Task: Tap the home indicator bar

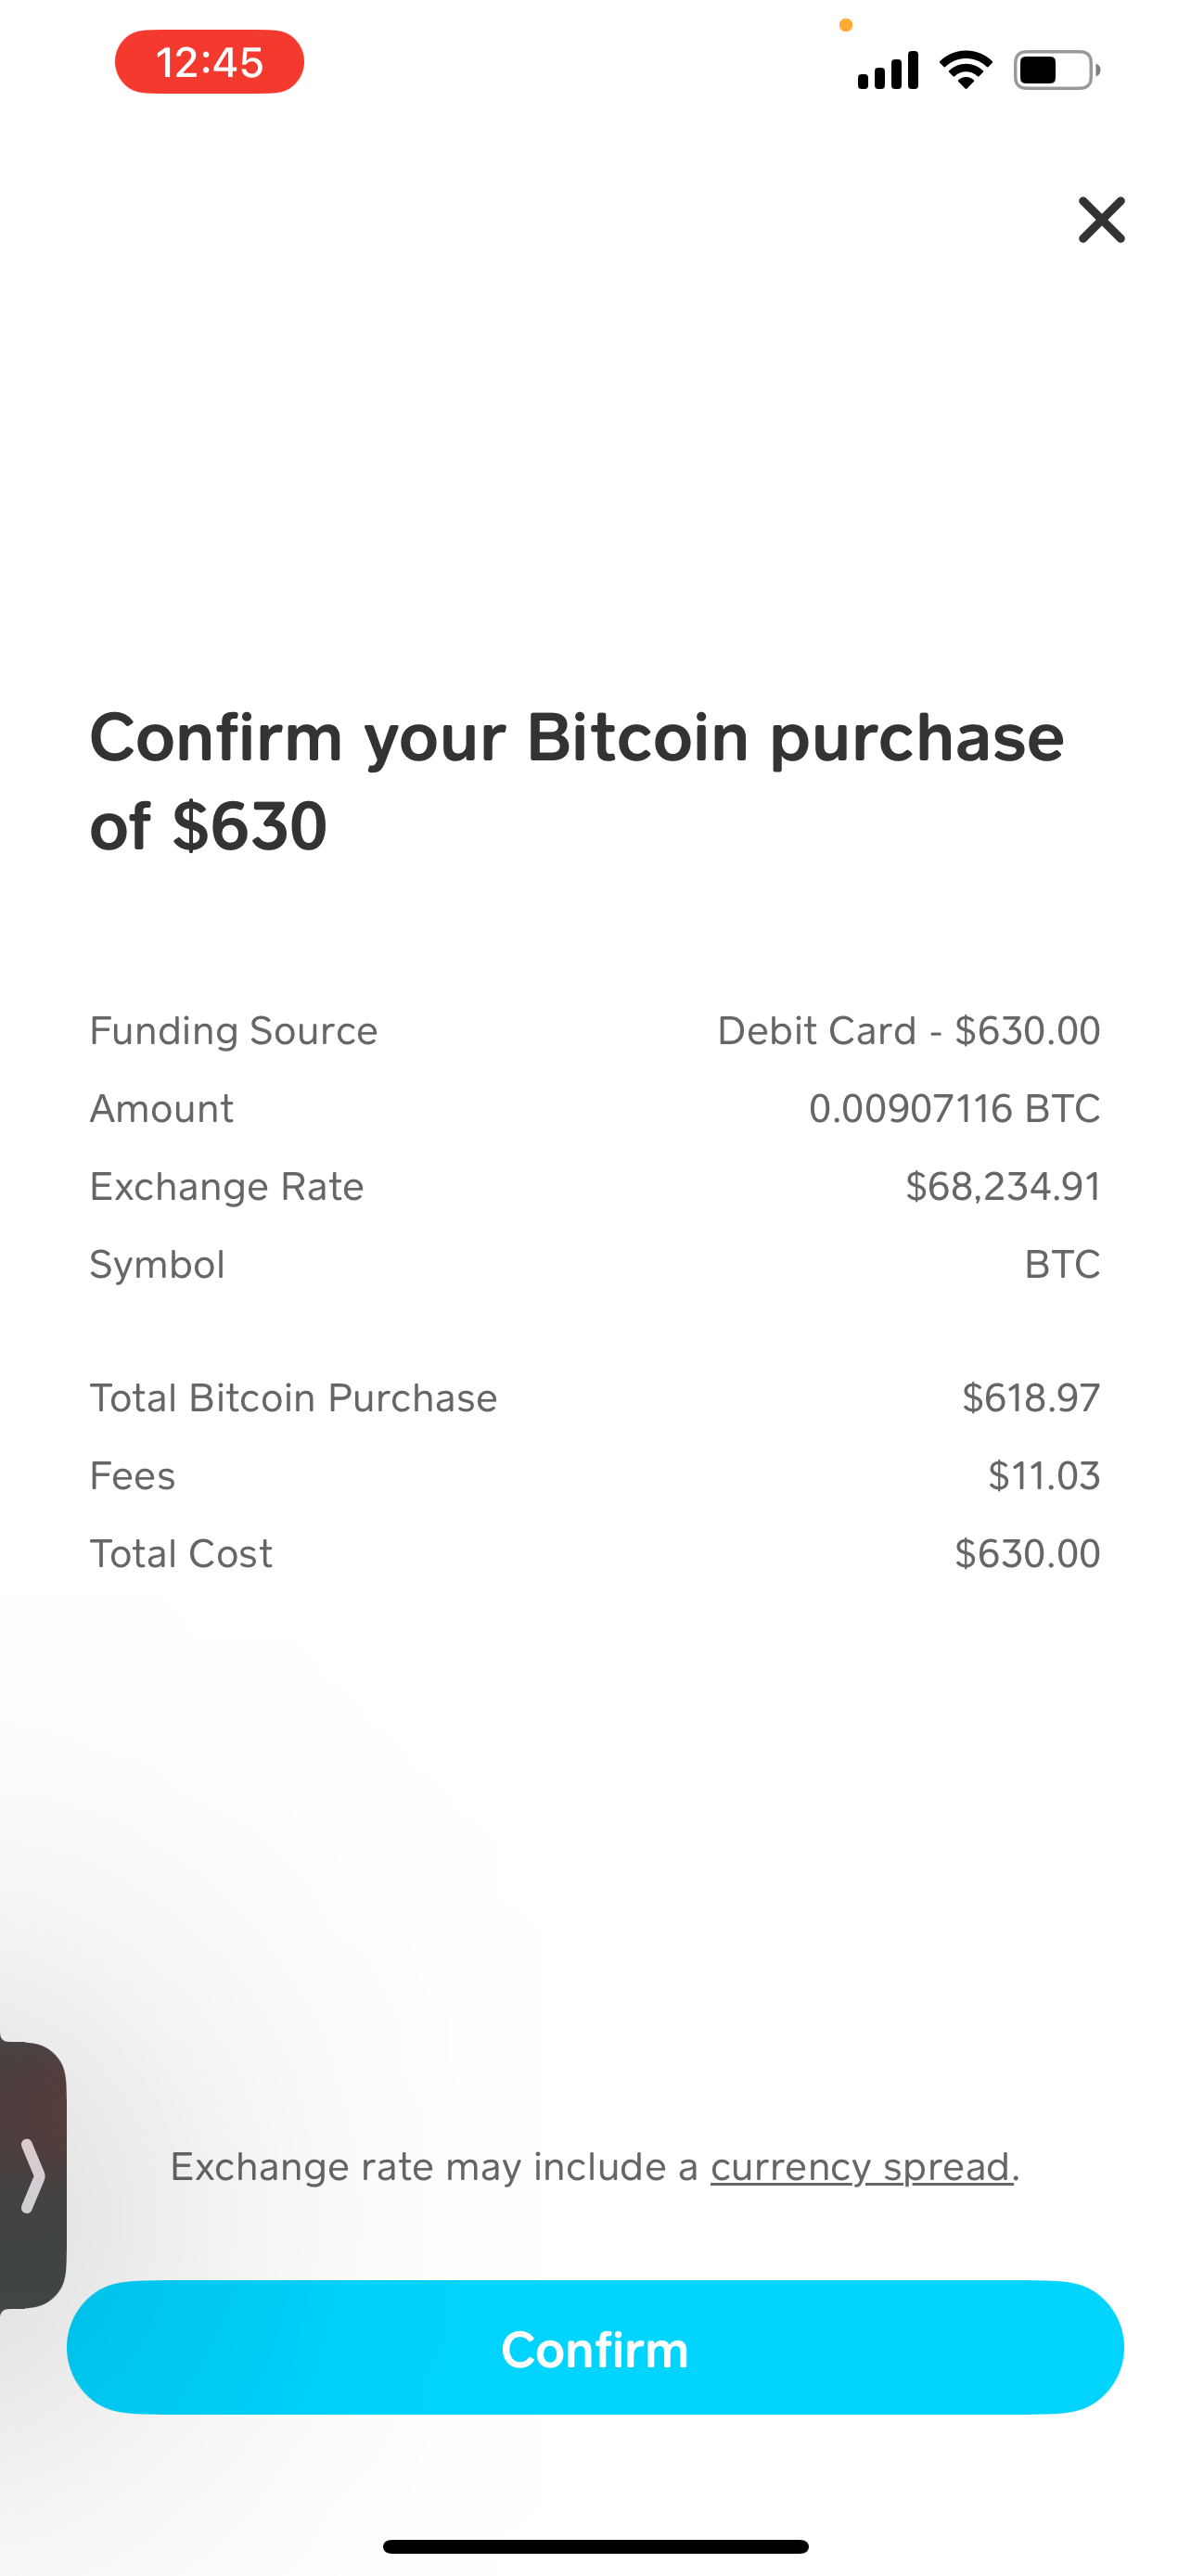Action: tap(595, 2546)
